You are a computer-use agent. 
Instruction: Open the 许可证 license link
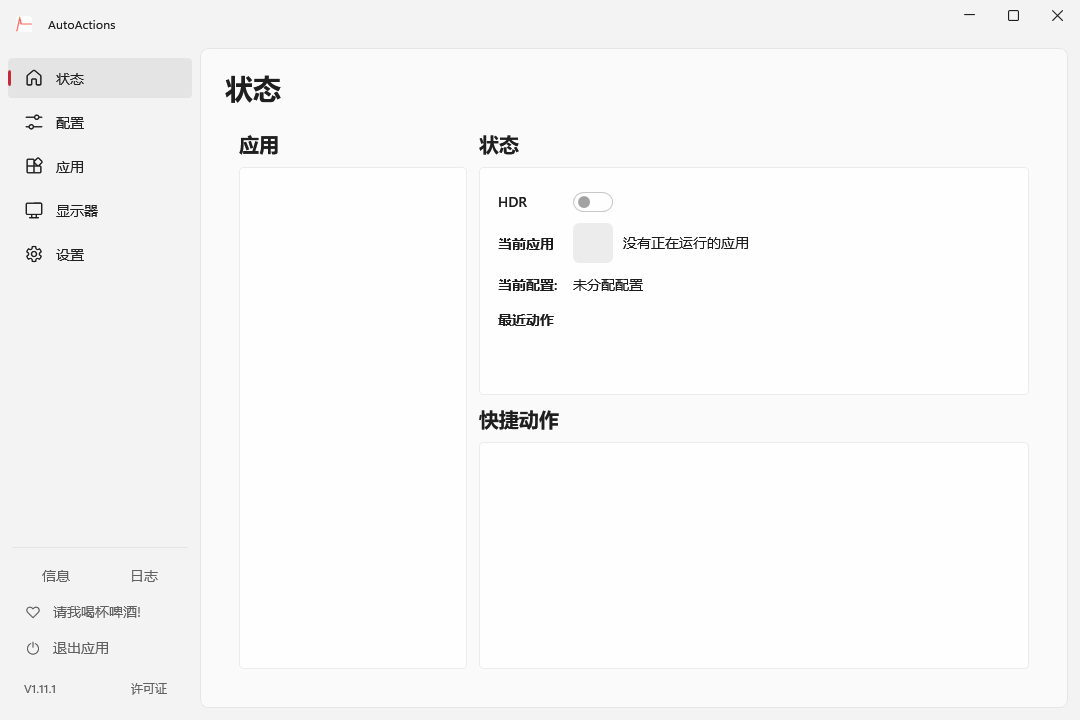point(149,689)
